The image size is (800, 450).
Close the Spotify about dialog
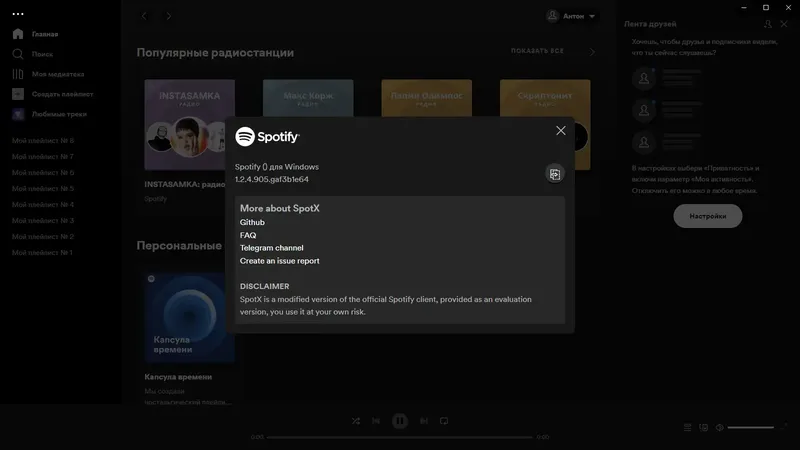point(560,131)
